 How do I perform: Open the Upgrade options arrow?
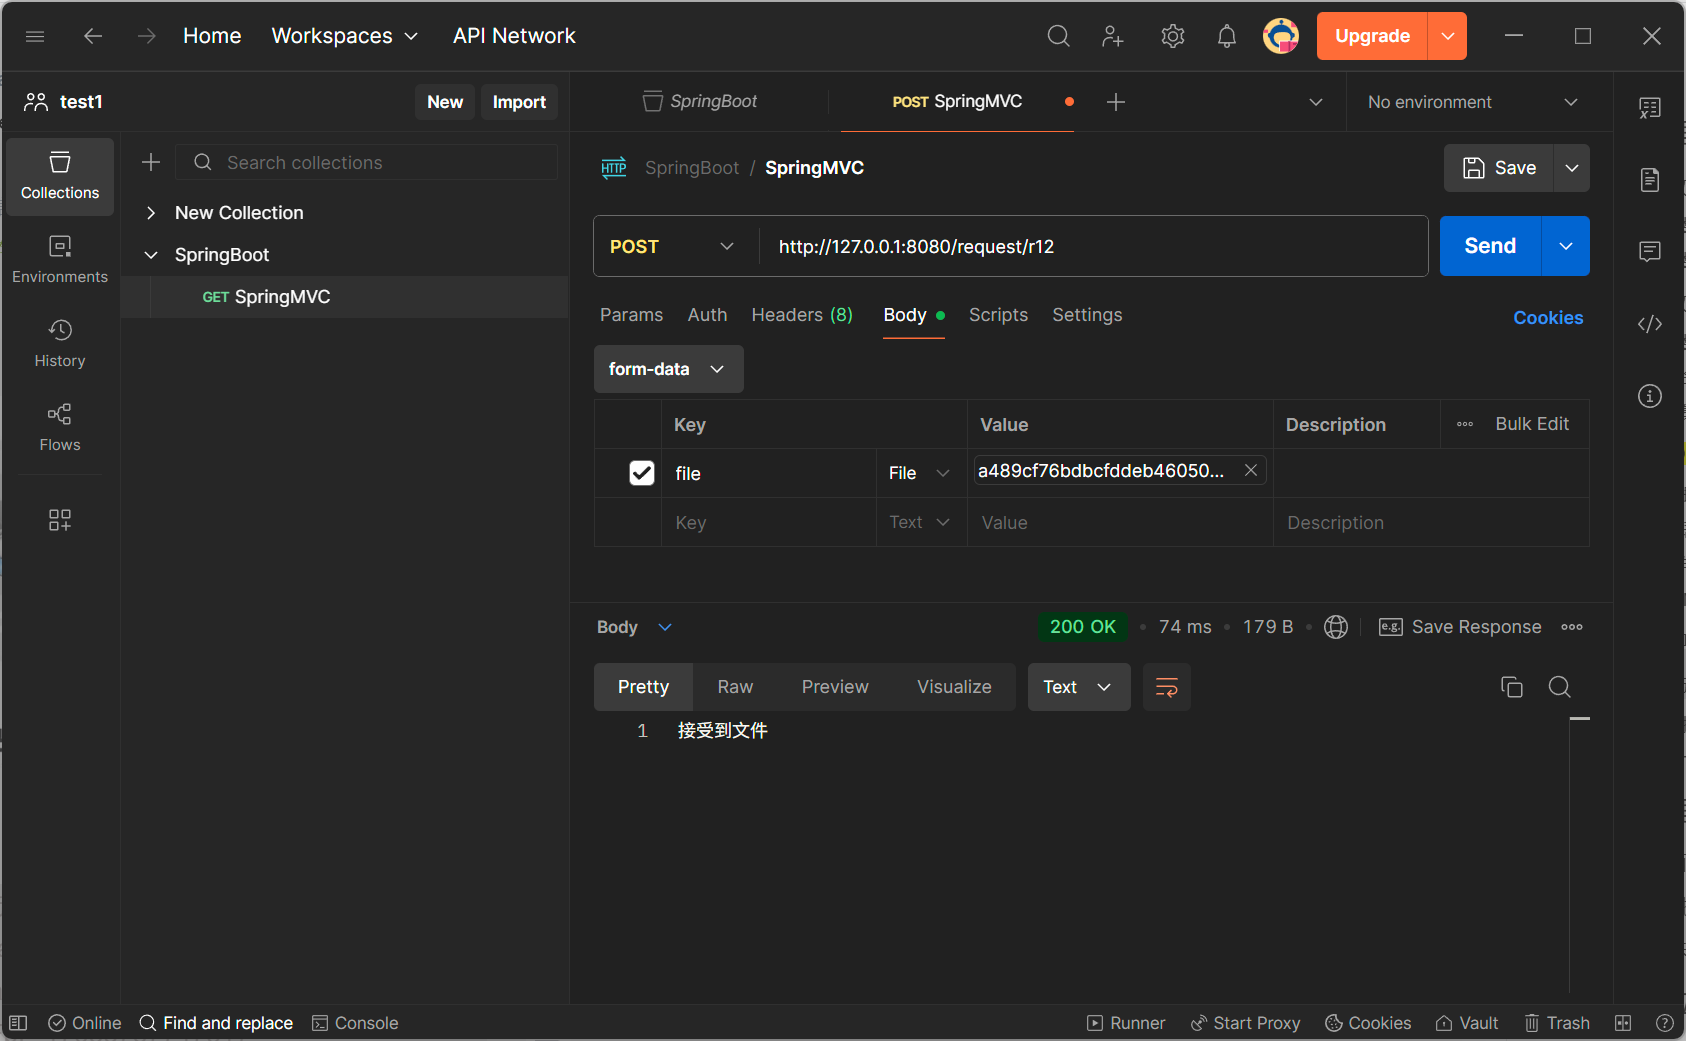coord(1447,36)
